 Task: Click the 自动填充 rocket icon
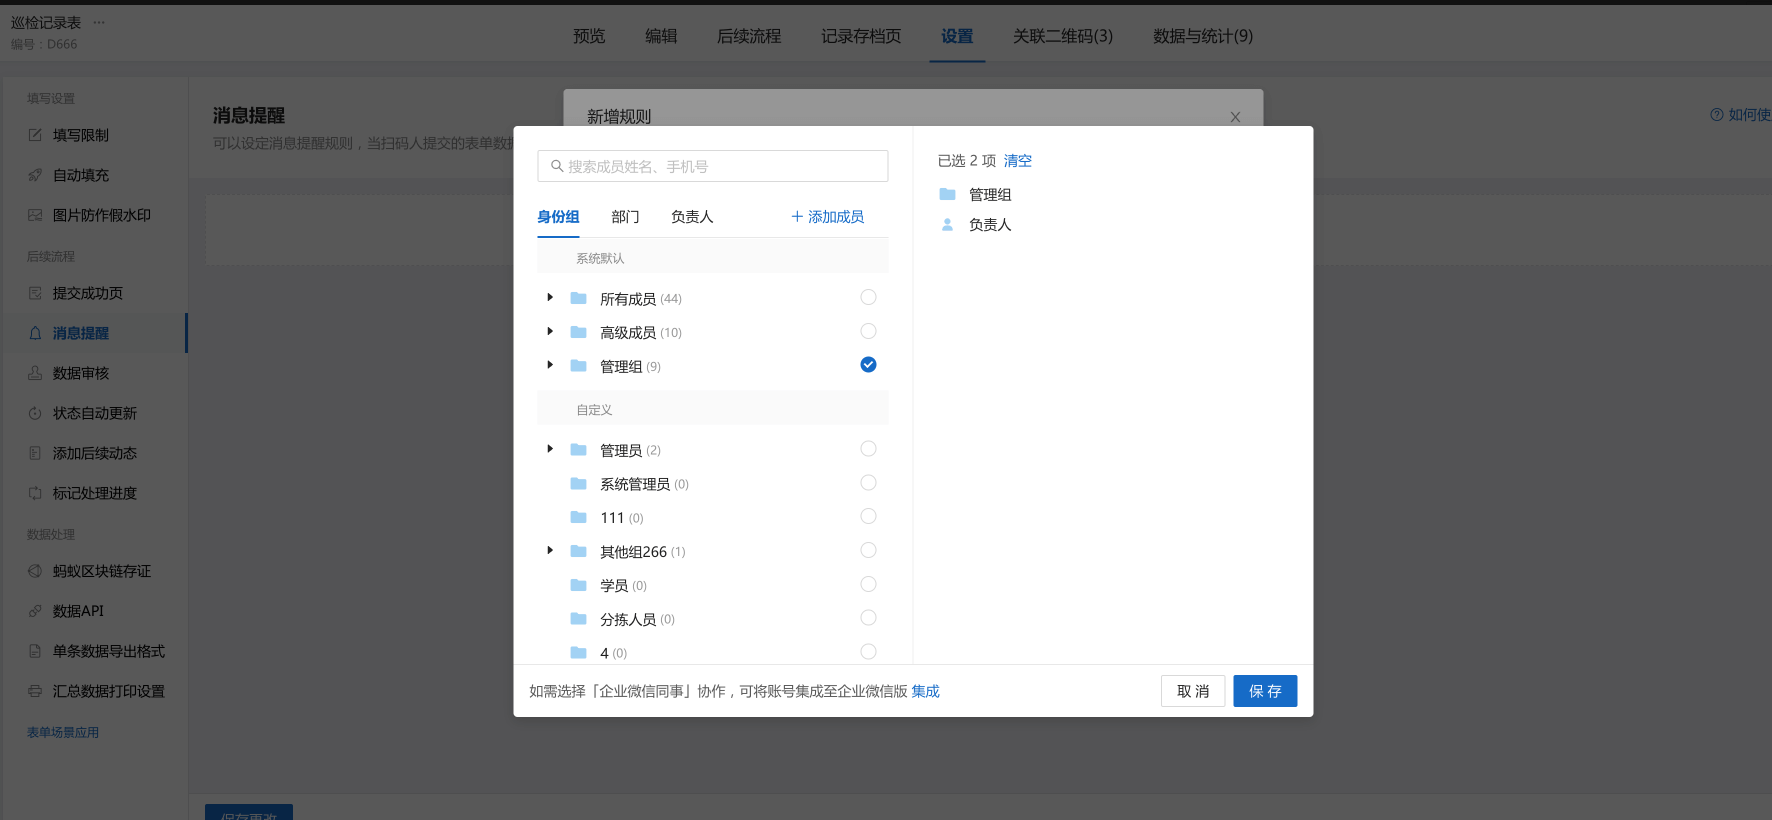click(35, 175)
